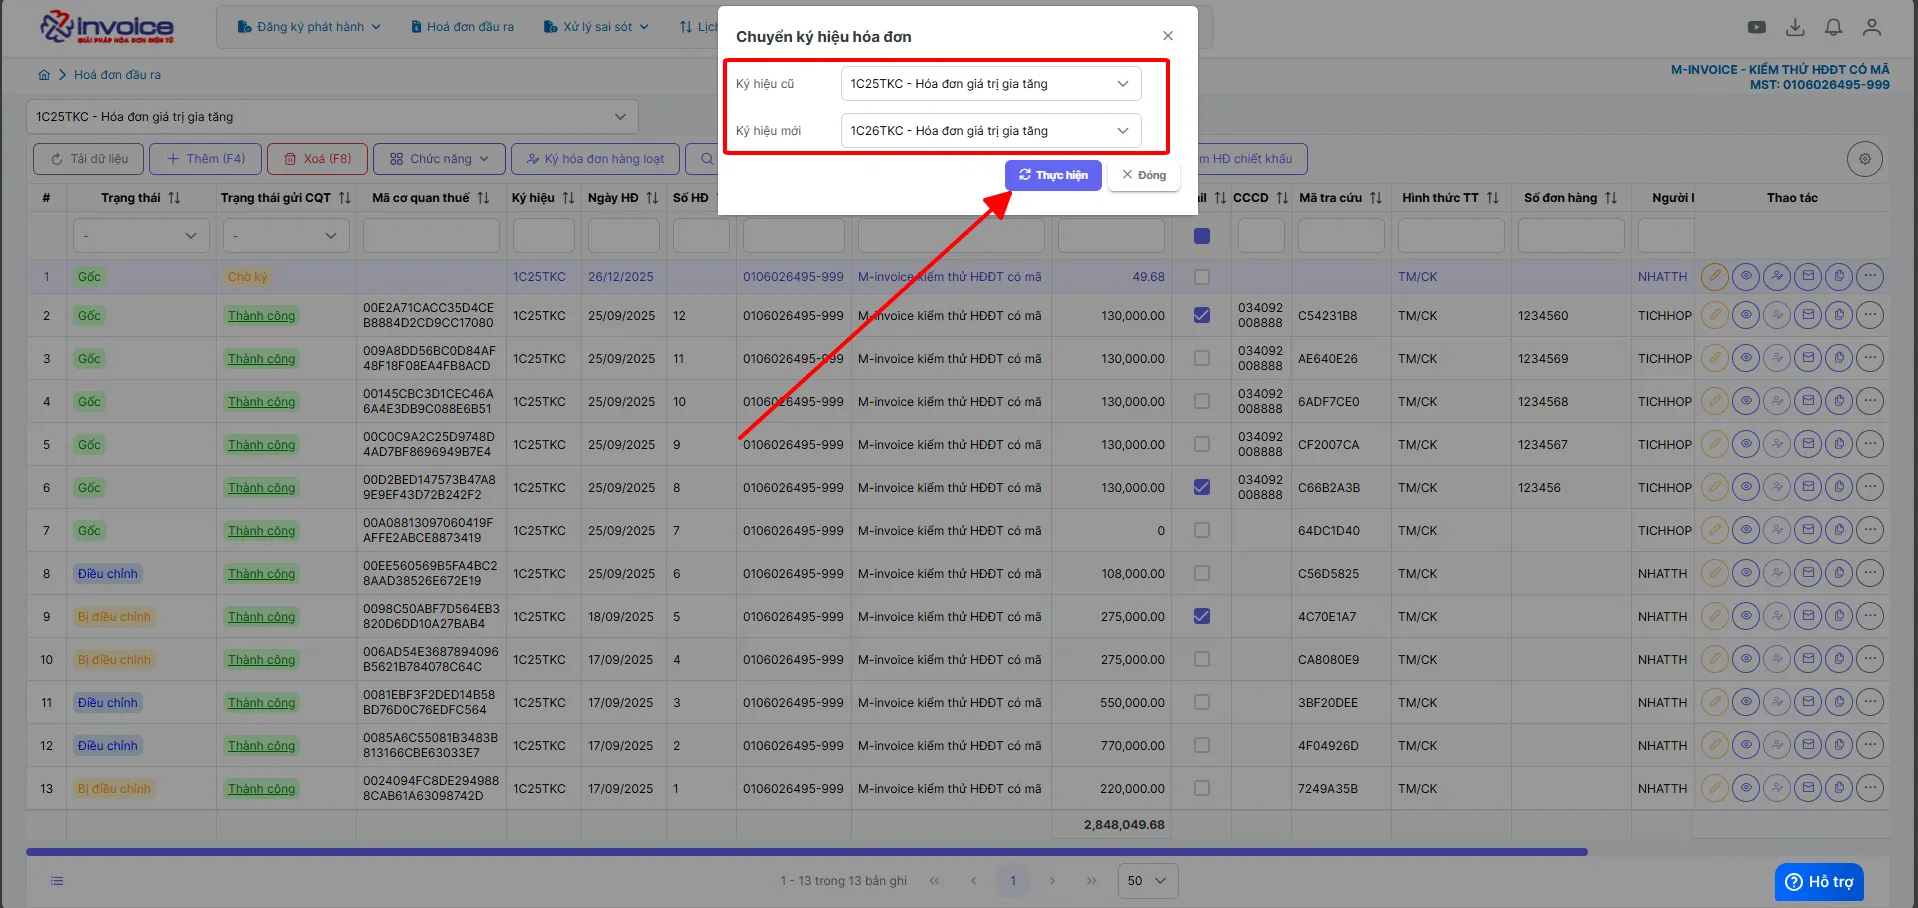Open the Ký hiệu cũ dropdown
Viewport: 1918px width, 908px height.
tap(990, 84)
